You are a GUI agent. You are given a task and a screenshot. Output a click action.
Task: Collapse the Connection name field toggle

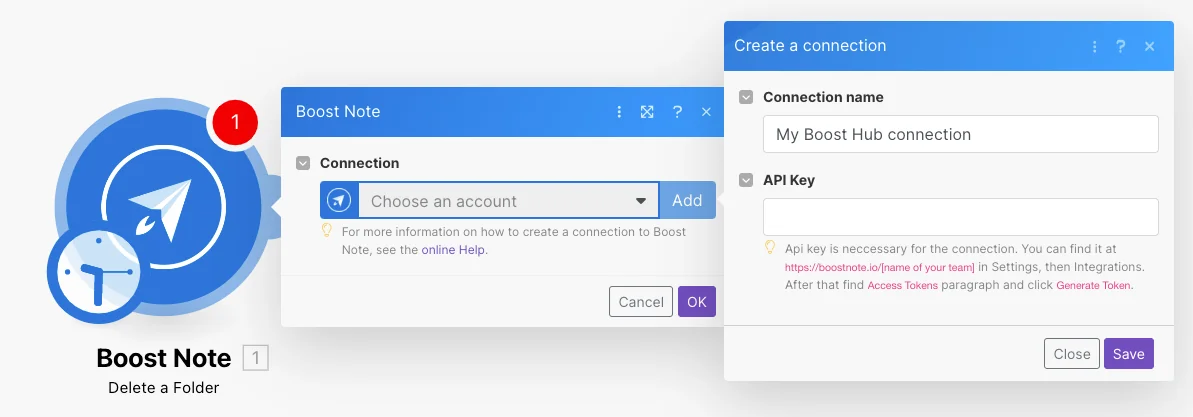pyautogui.click(x=746, y=97)
